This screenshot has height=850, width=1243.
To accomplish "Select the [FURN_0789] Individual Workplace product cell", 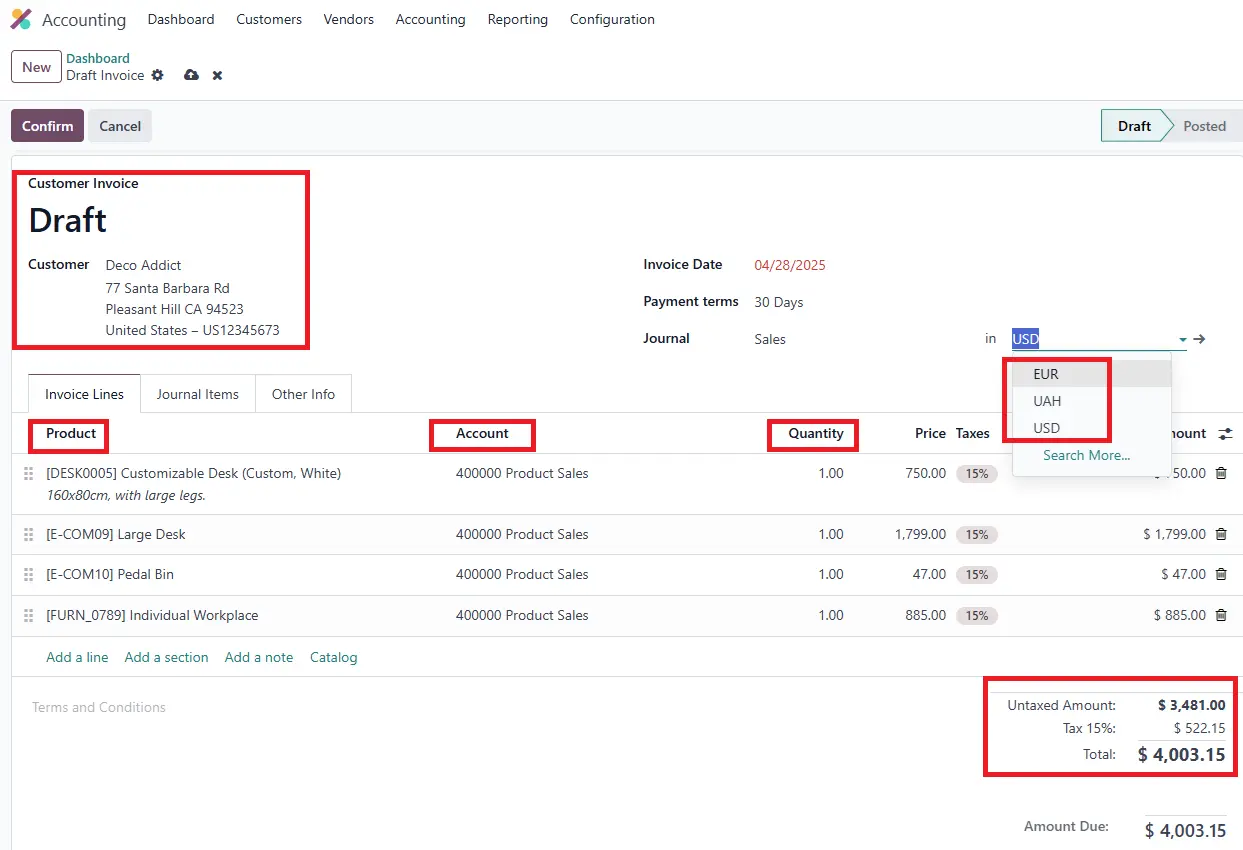I will (x=152, y=615).
